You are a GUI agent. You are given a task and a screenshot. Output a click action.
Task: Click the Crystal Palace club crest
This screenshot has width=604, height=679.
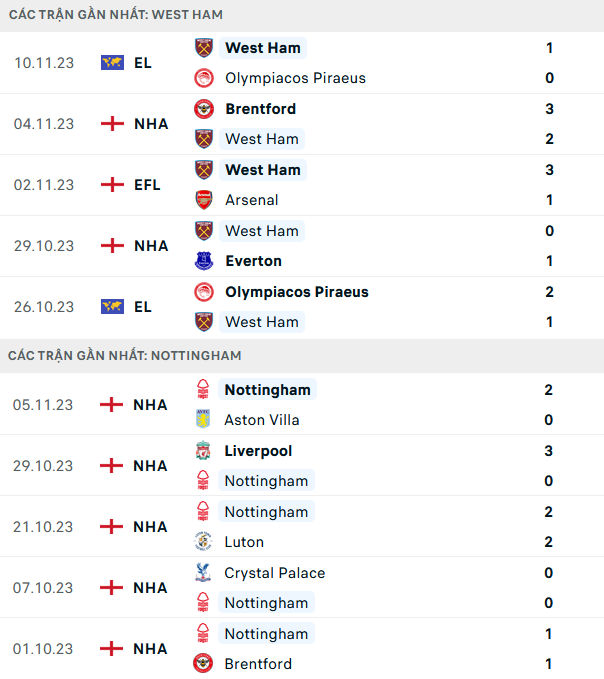click(x=204, y=573)
